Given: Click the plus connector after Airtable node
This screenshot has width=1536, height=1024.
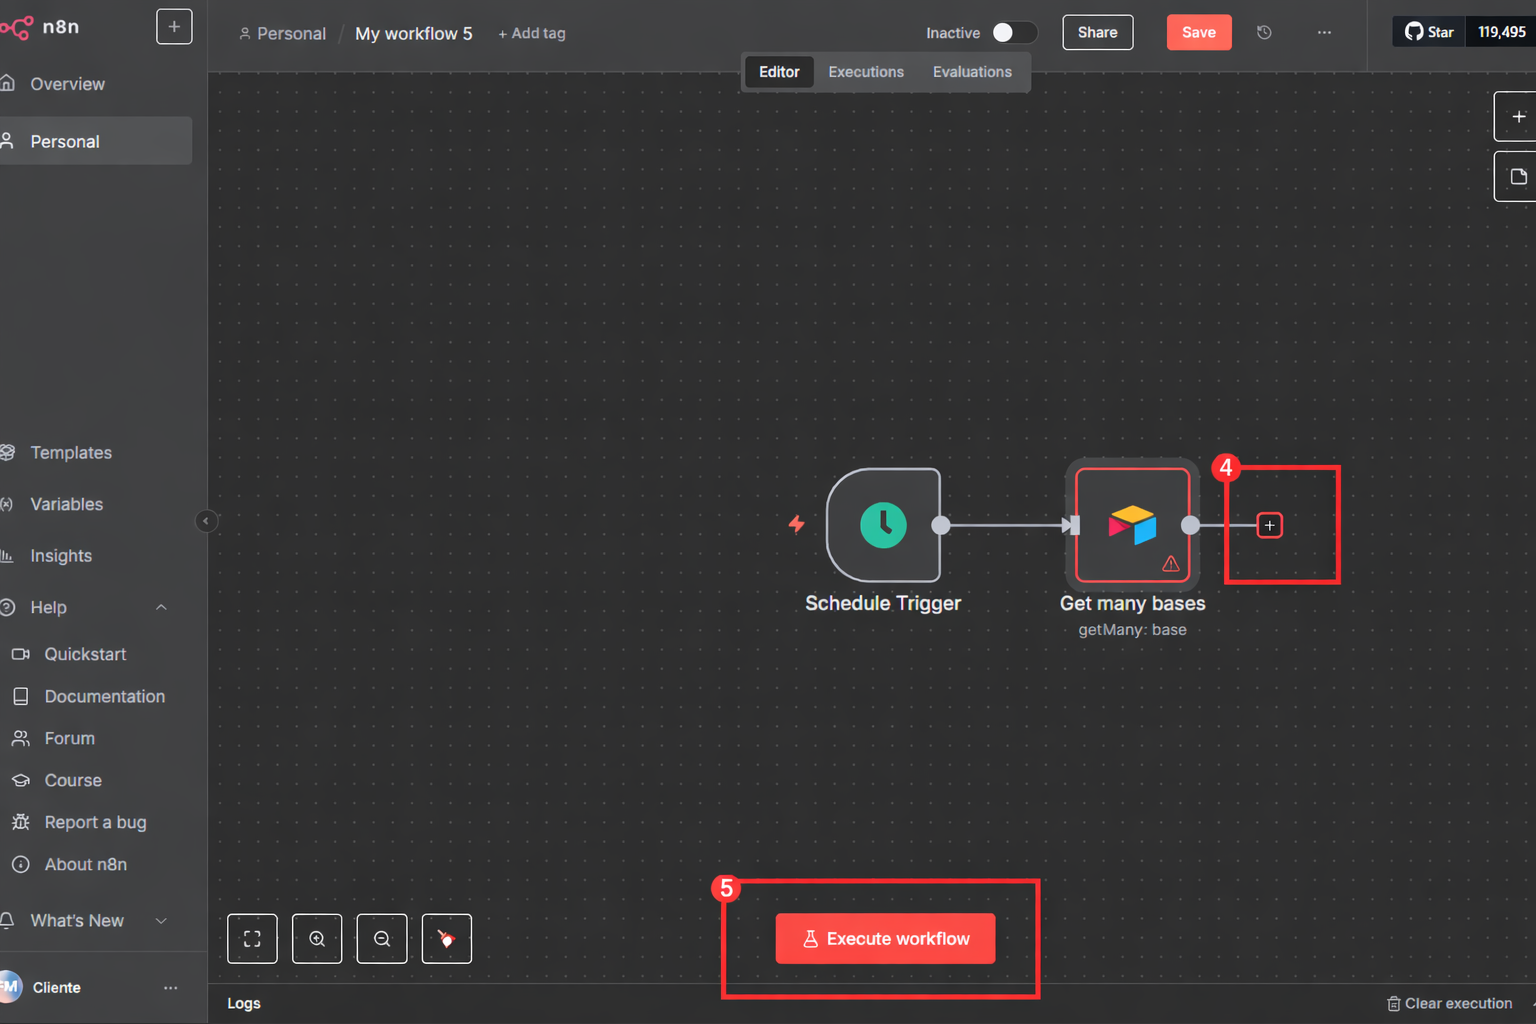Looking at the screenshot, I should [1269, 525].
